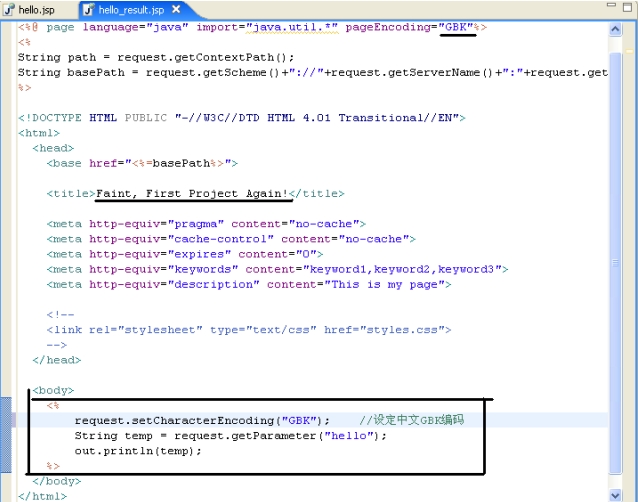This screenshot has width=638, height=502.
Task: Click the getParameter("hello") line
Action: [231, 436]
